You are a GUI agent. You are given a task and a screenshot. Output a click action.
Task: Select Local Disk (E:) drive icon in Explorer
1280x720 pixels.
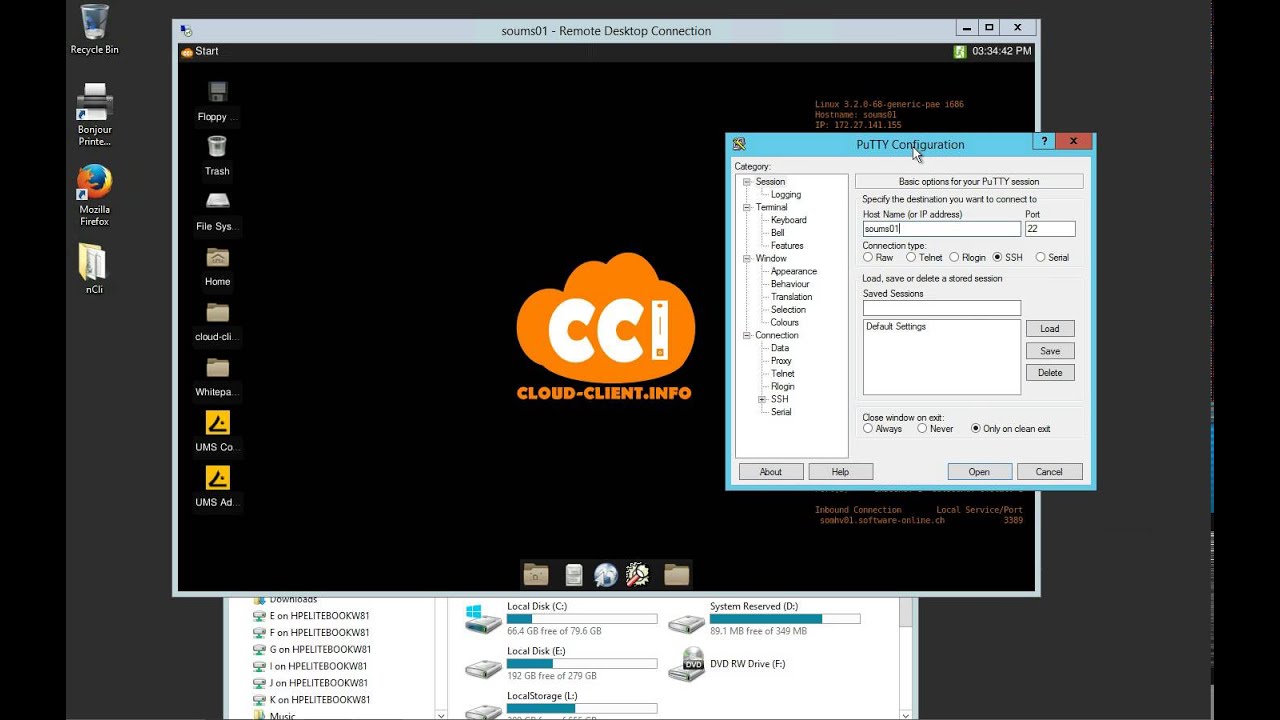point(483,667)
